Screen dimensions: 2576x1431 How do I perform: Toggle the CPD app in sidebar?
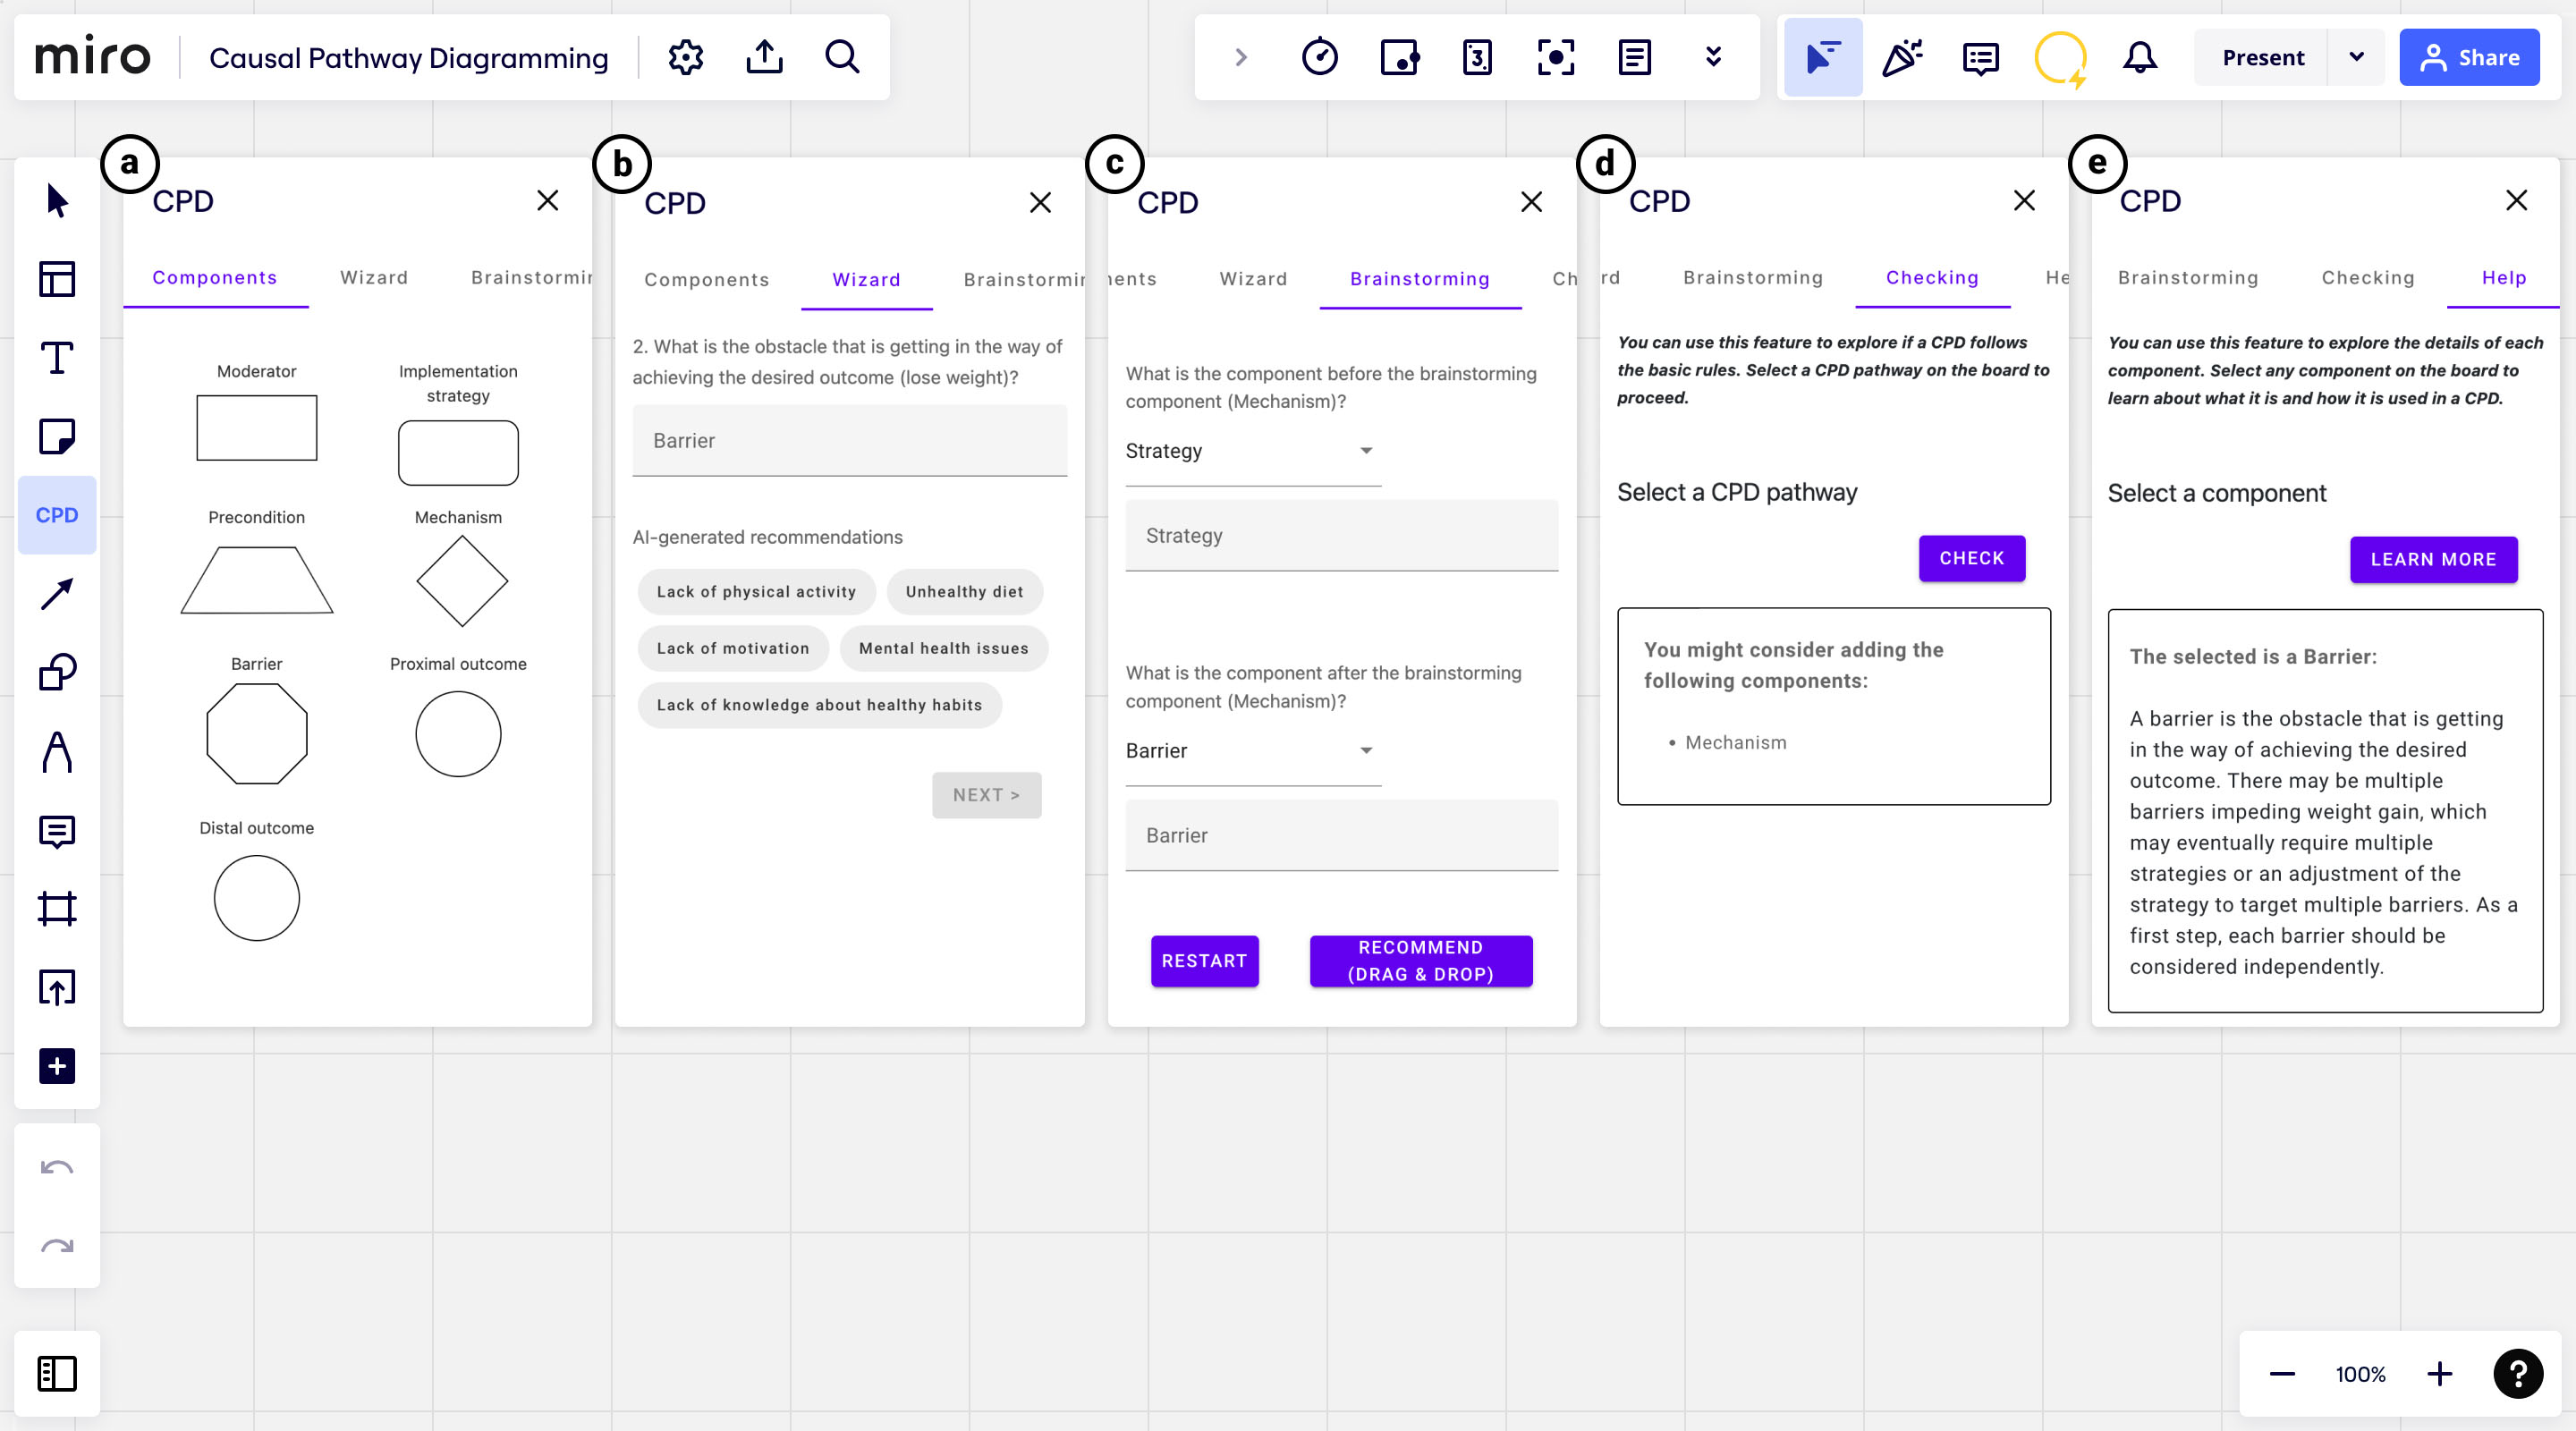(x=57, y=515)
